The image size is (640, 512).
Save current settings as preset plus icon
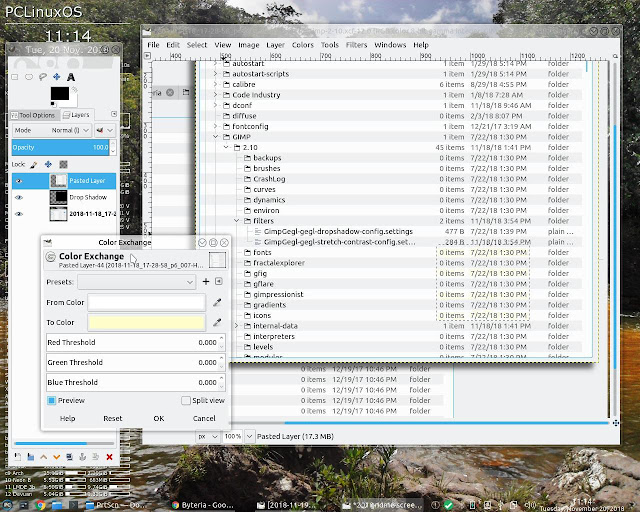(x=206, y=281)
